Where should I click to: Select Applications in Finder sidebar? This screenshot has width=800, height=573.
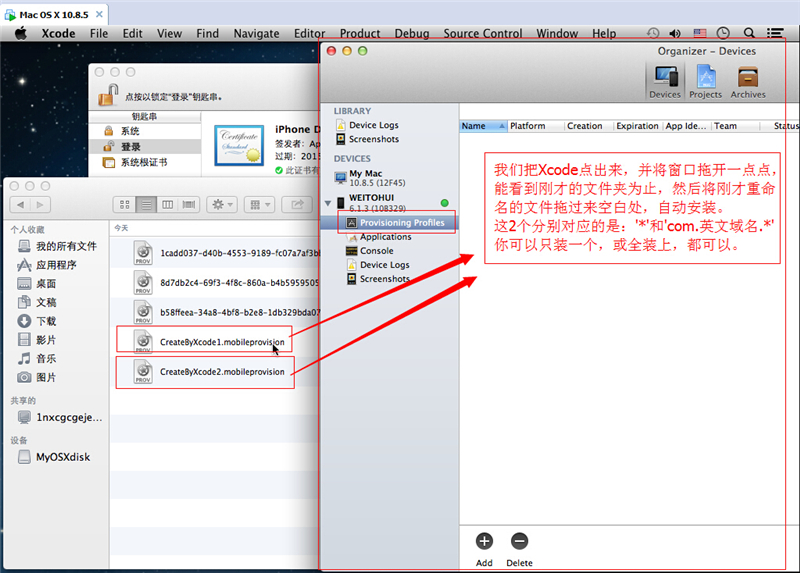pos(46,265)
